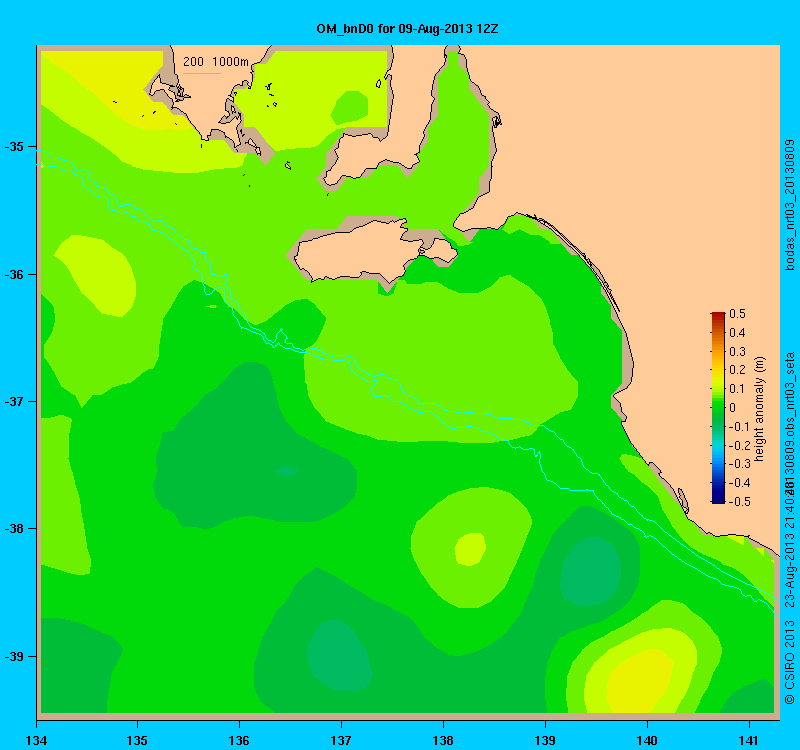Click the '200 1000m' contour legend label
Viewport: 800px width, 750px height.
coord(216,62)
